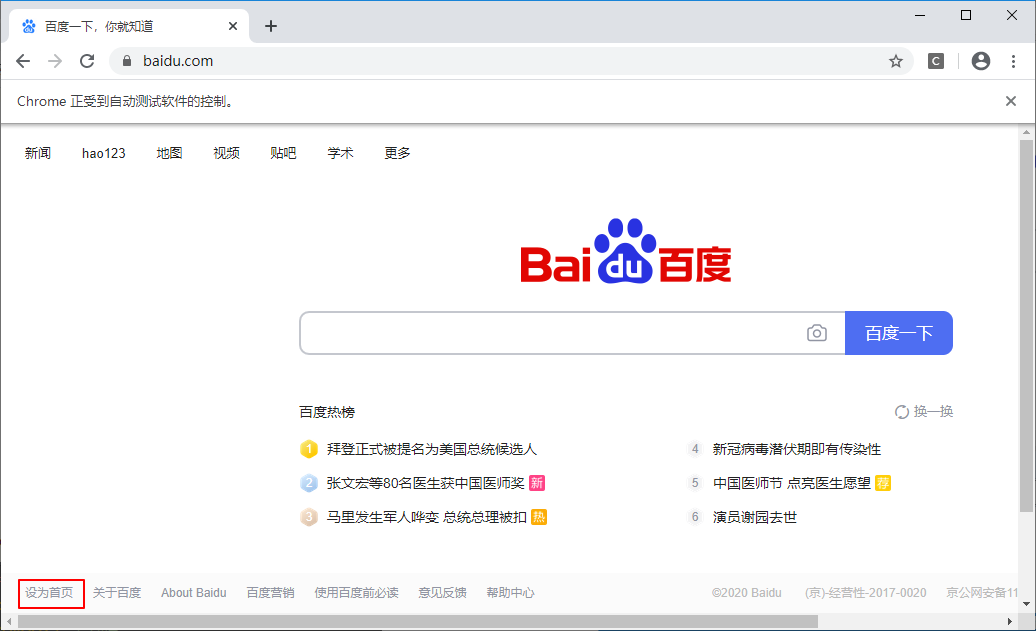Screen dimensions: 1036x631
Task: Open 新冠病毒潜伏期即有传染性 headline
Action: pos(796,449)
